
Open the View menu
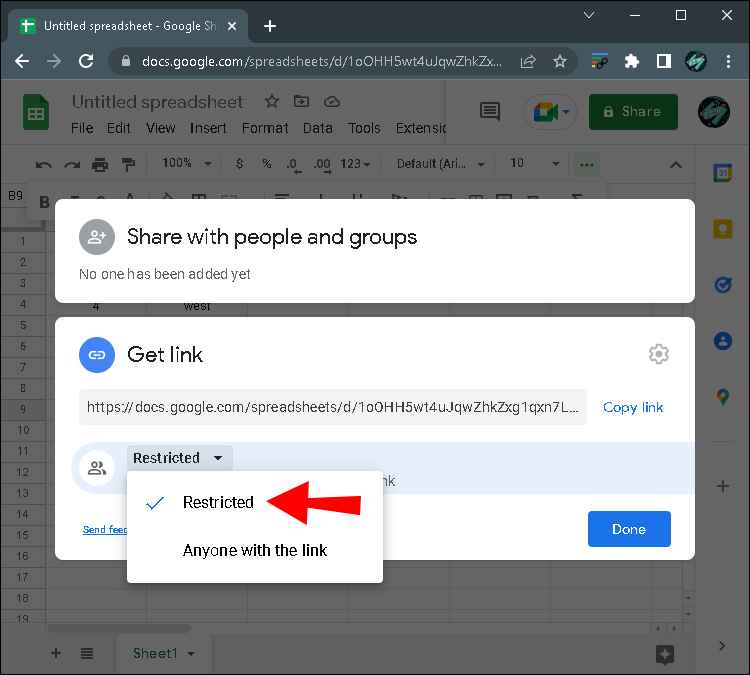tap(160, 128)
